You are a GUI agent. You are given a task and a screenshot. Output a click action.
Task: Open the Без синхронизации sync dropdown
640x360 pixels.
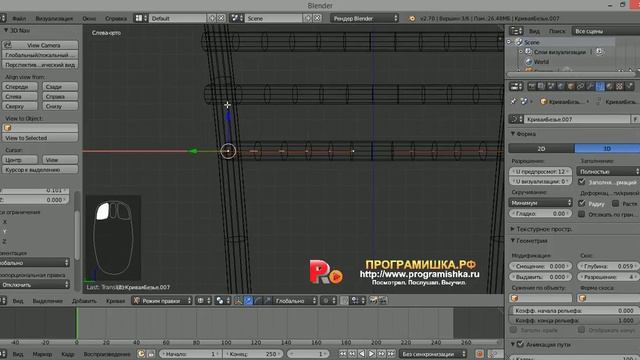[x=433, y=354]
